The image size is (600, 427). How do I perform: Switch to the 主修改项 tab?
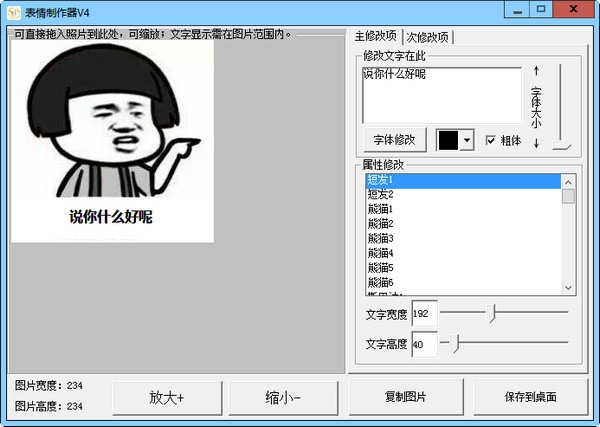click(x=375, y=36)
